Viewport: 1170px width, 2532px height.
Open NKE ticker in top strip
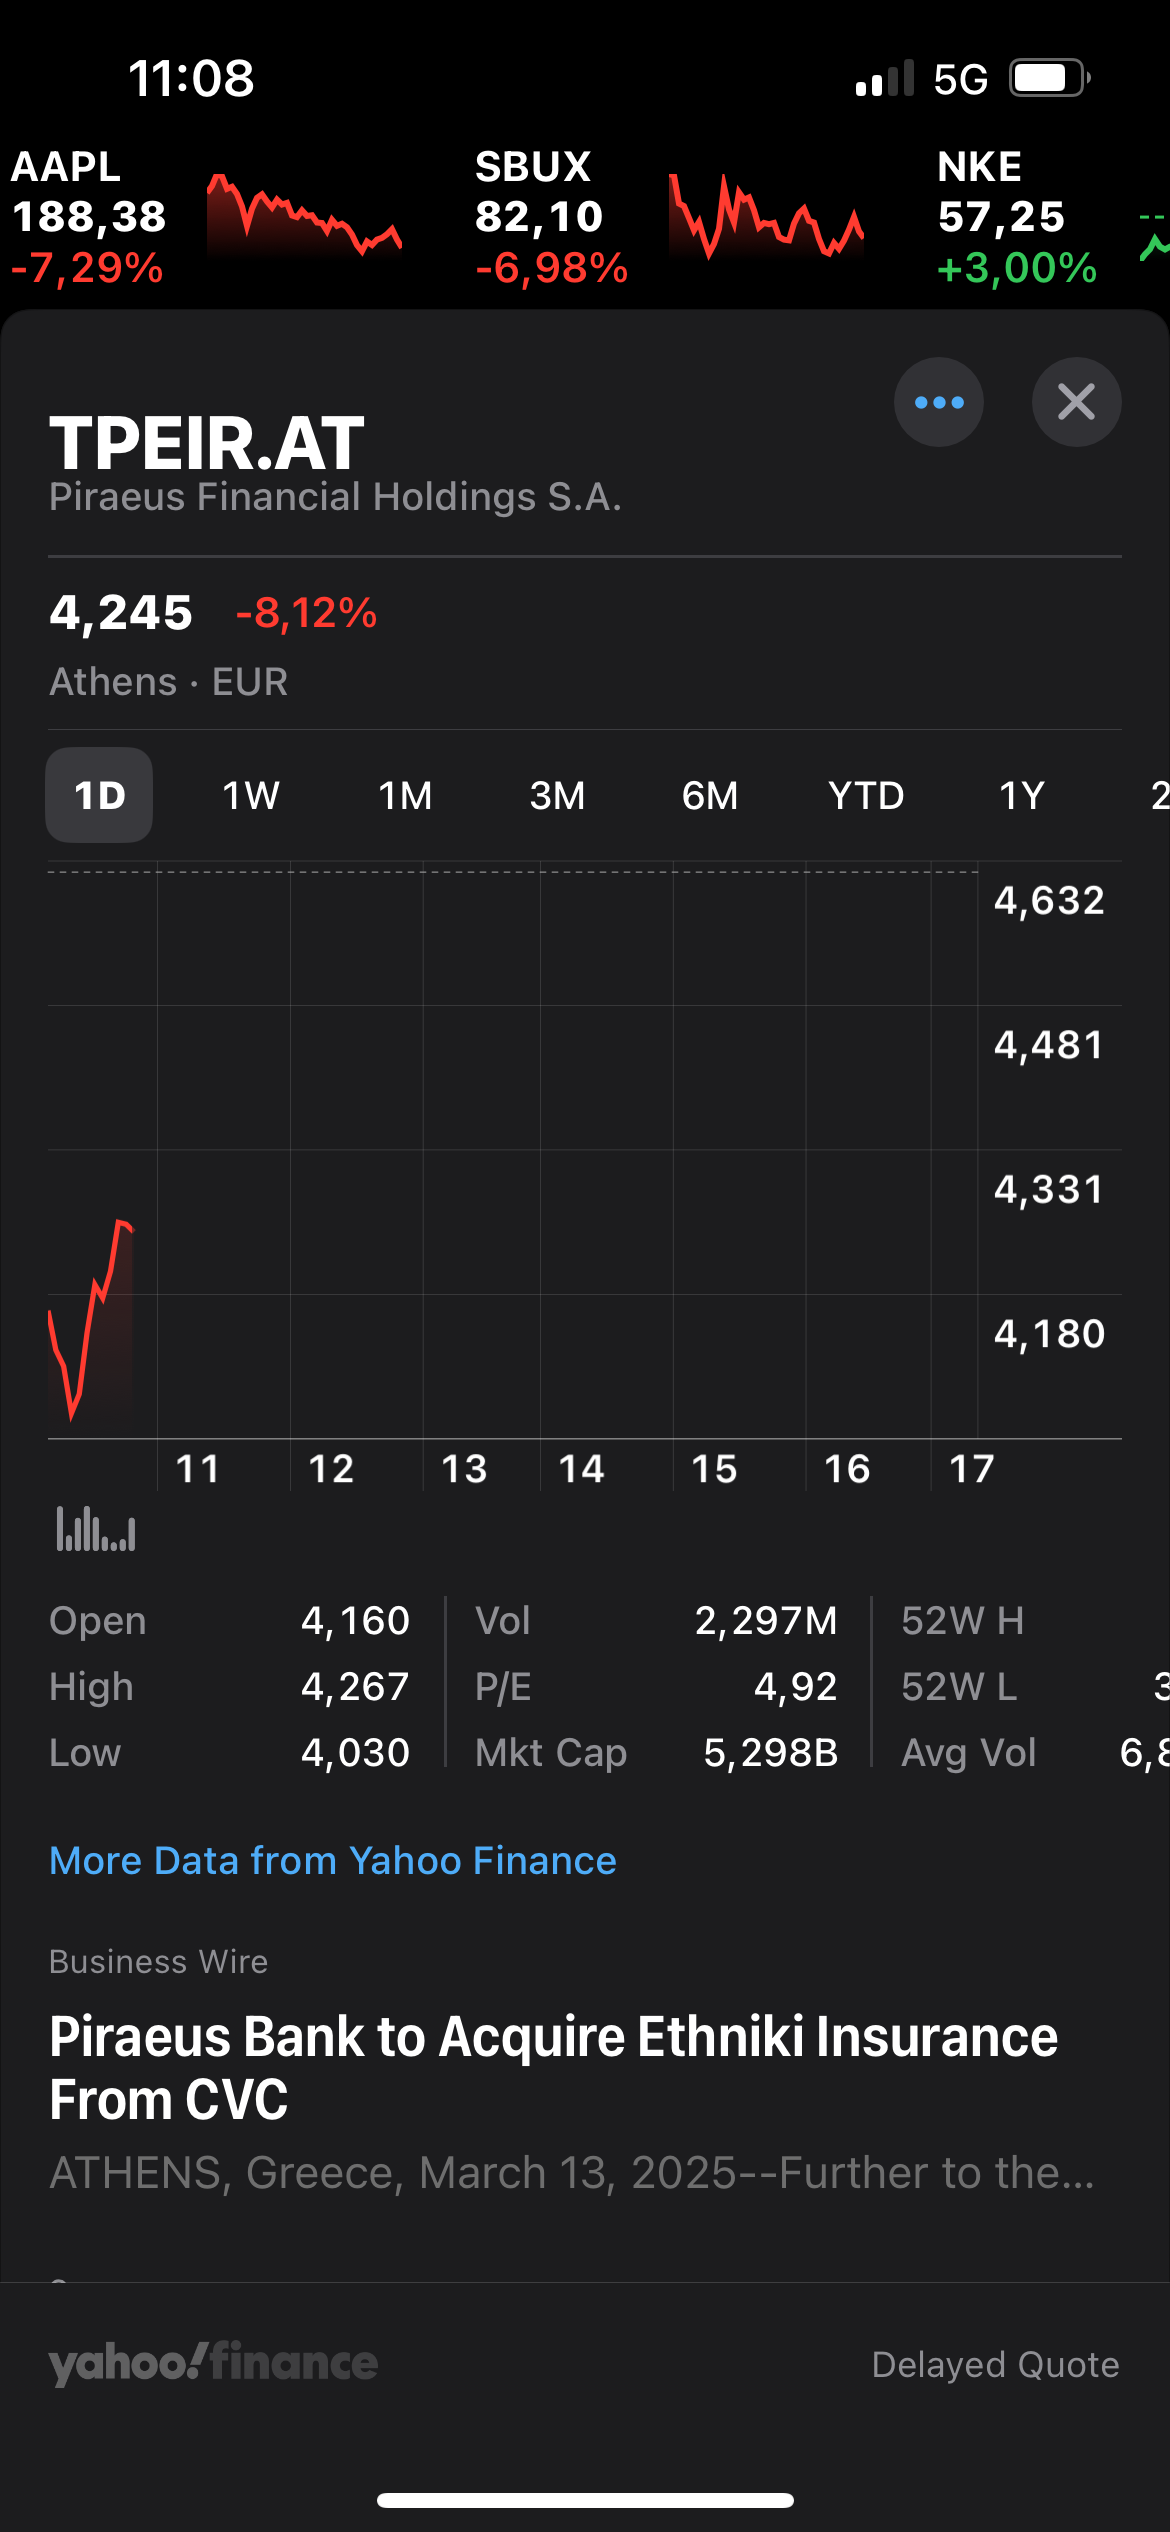click(1017, 217)
